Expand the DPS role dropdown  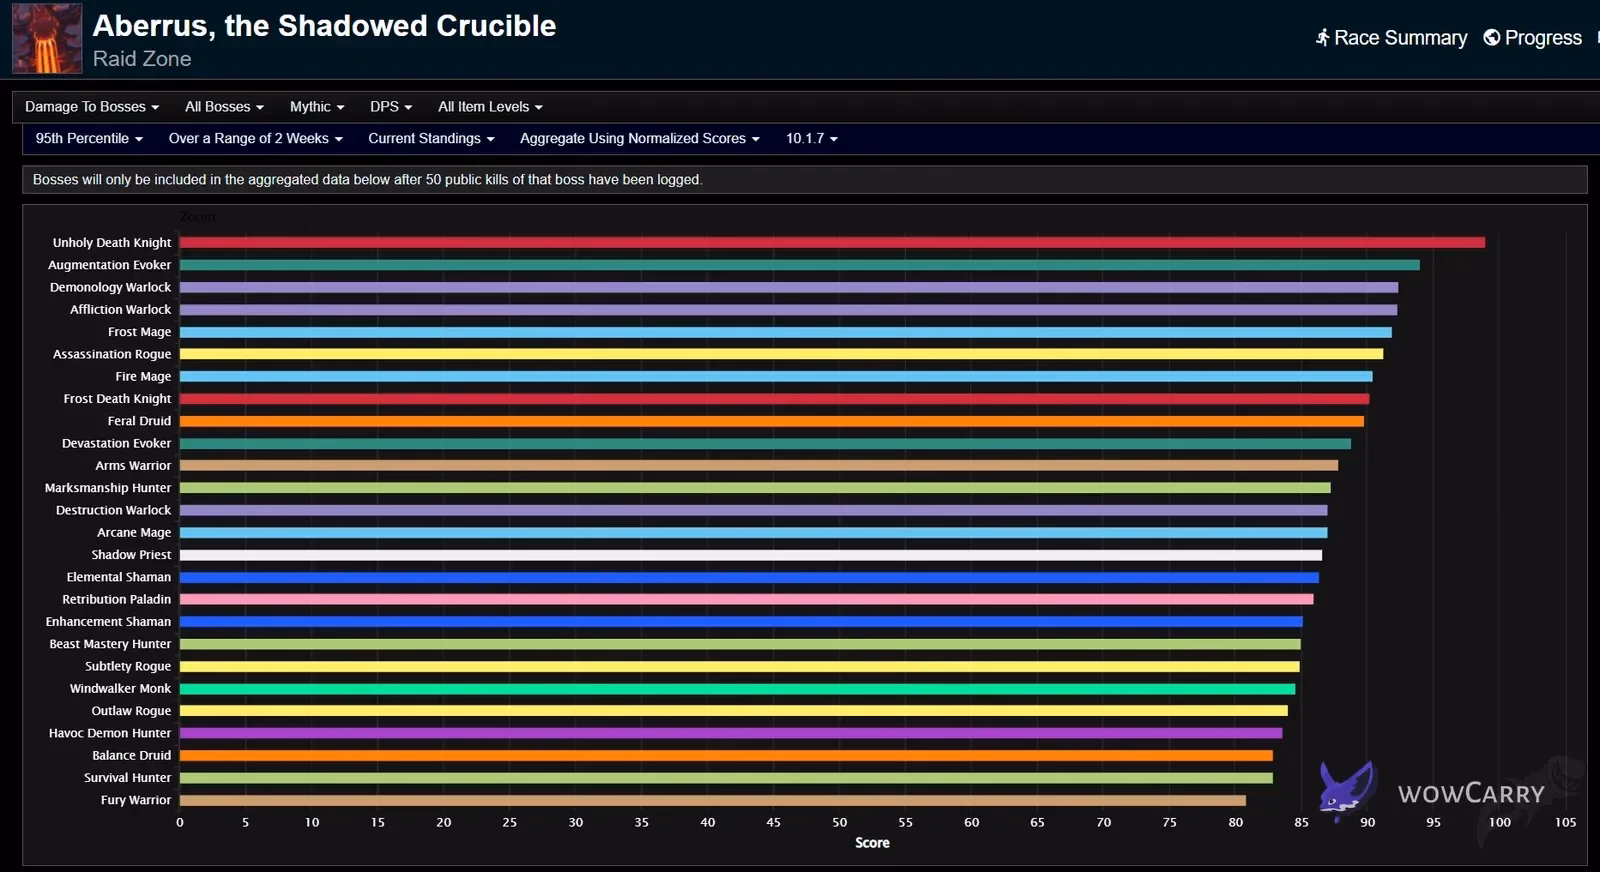coord(391,107)
